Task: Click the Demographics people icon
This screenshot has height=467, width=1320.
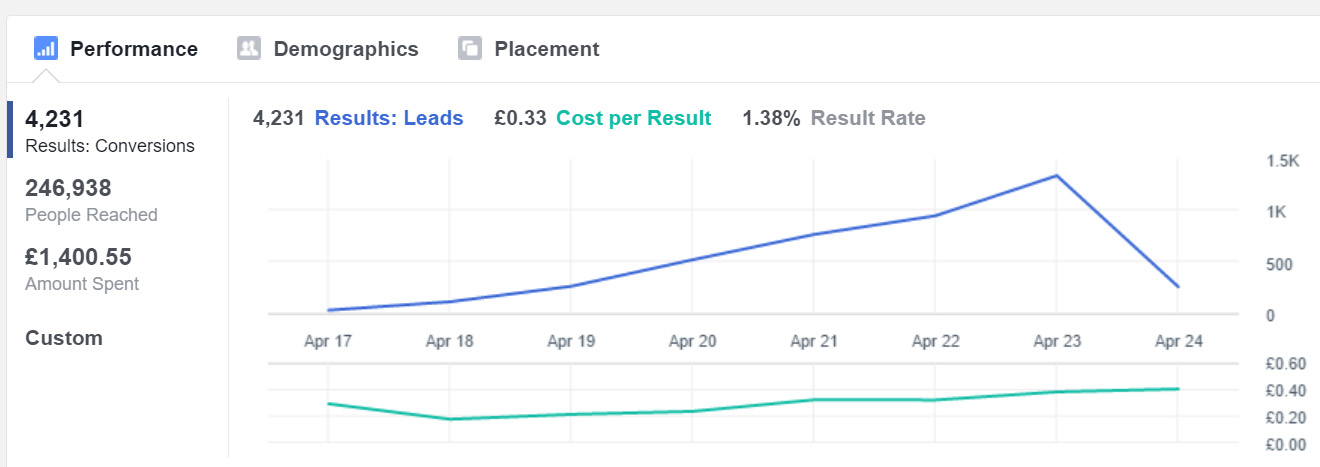Action: pos(249,48)
